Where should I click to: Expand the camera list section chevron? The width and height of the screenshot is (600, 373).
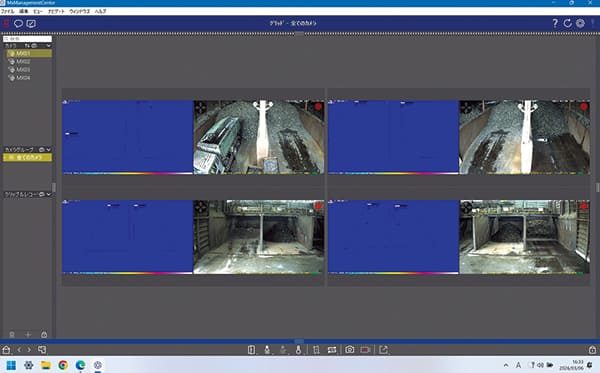pyautogui.click(x=49, y=46)
